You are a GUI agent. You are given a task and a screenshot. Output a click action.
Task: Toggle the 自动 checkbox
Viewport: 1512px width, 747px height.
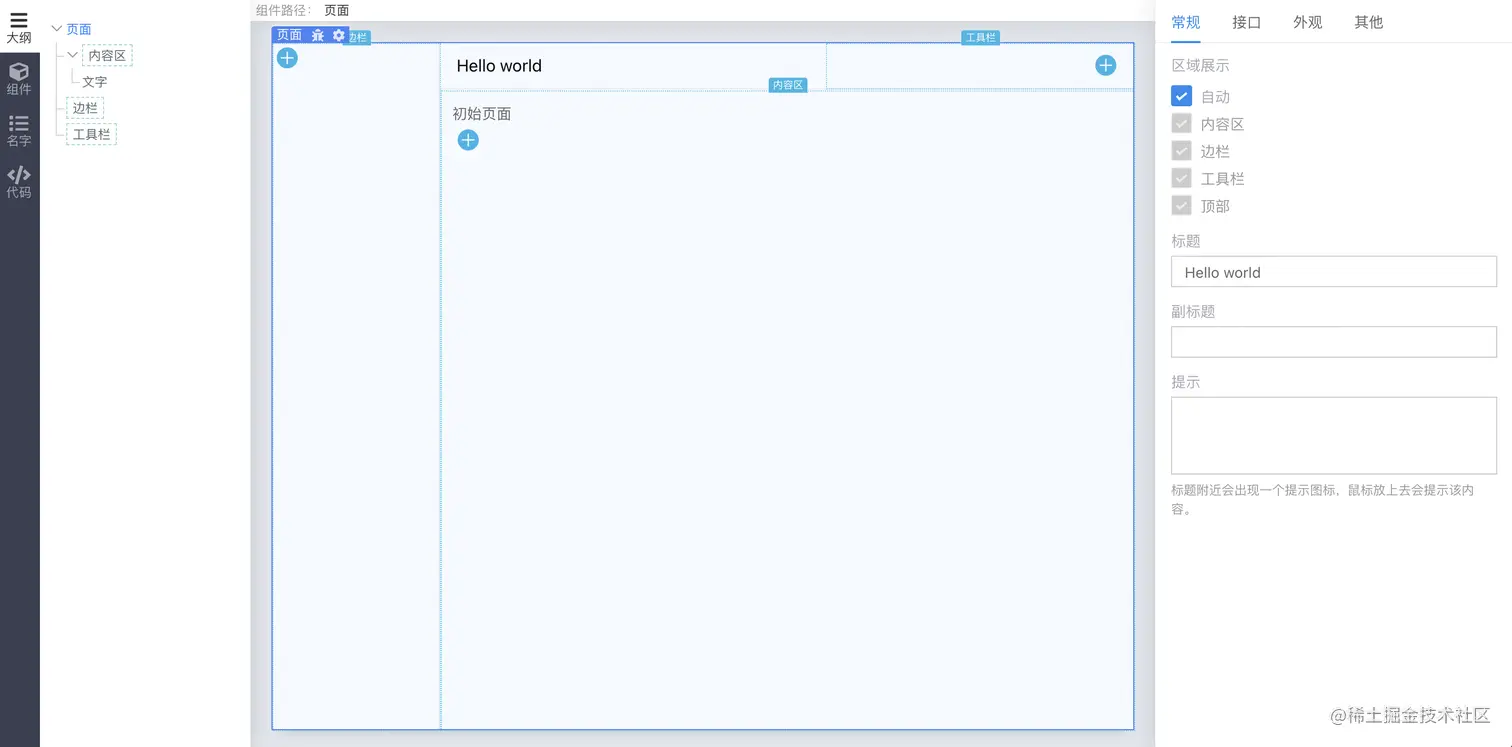pyautogui.click(x=1181, y=96)
